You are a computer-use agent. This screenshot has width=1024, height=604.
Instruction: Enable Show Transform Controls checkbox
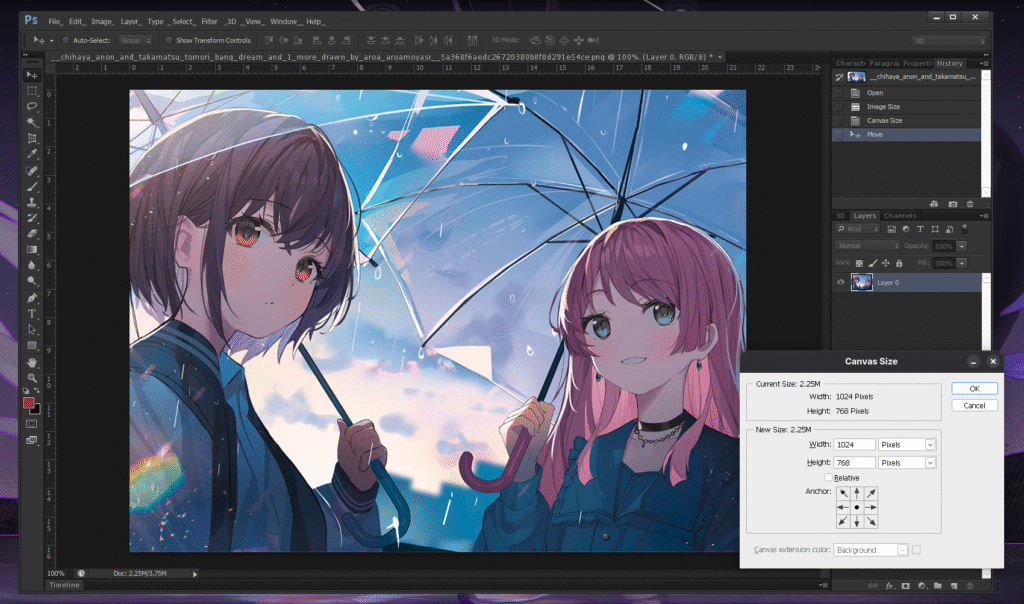pyautogui.click(x=168, y=40)
